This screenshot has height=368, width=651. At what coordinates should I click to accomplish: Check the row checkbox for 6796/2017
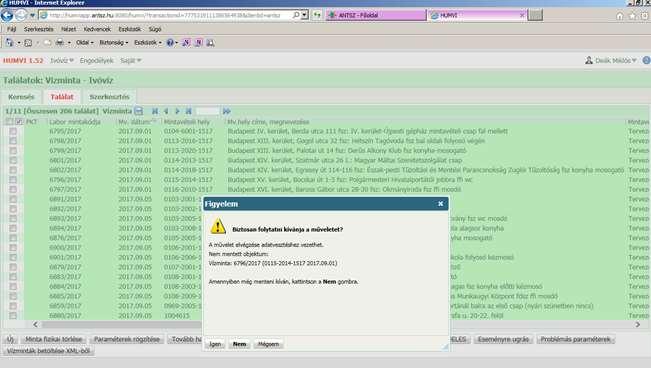(x=13, y=180)
